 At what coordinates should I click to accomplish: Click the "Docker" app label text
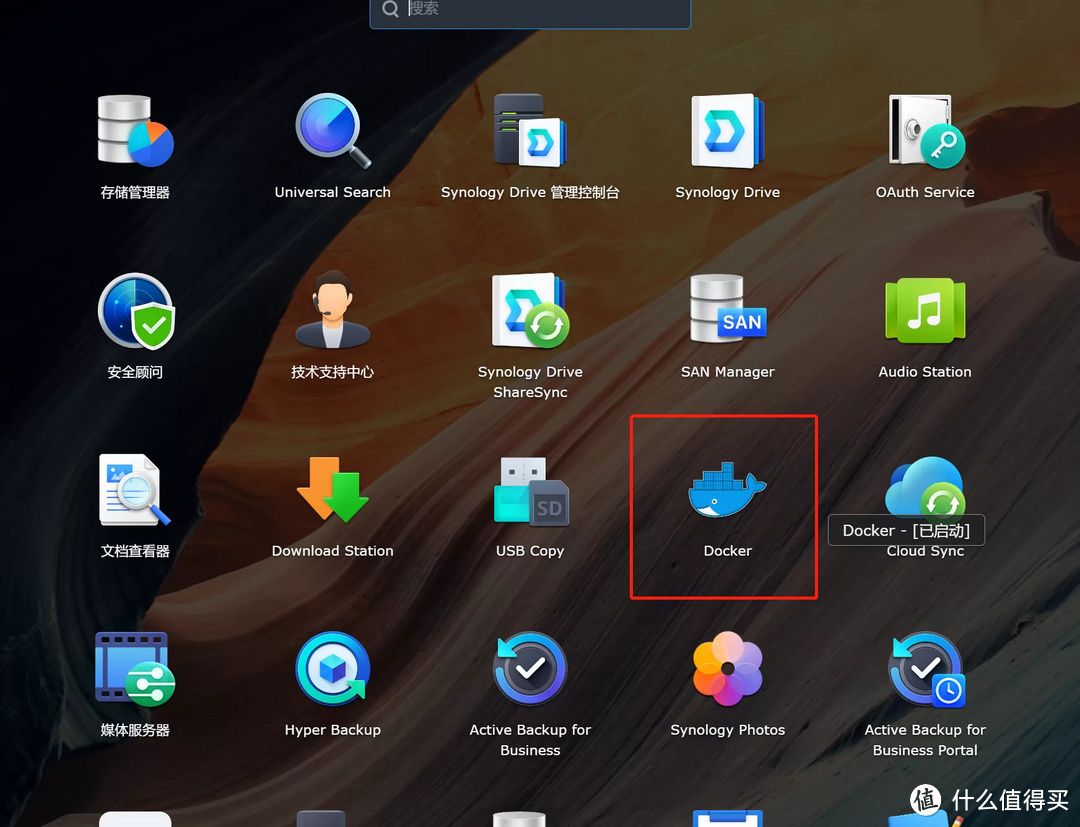(x=727, y=551)
